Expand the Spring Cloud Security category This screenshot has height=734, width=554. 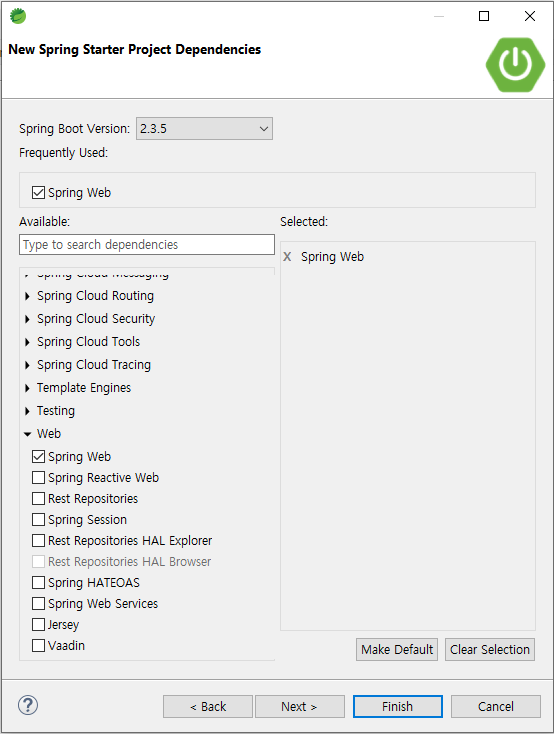coord(27,319)
